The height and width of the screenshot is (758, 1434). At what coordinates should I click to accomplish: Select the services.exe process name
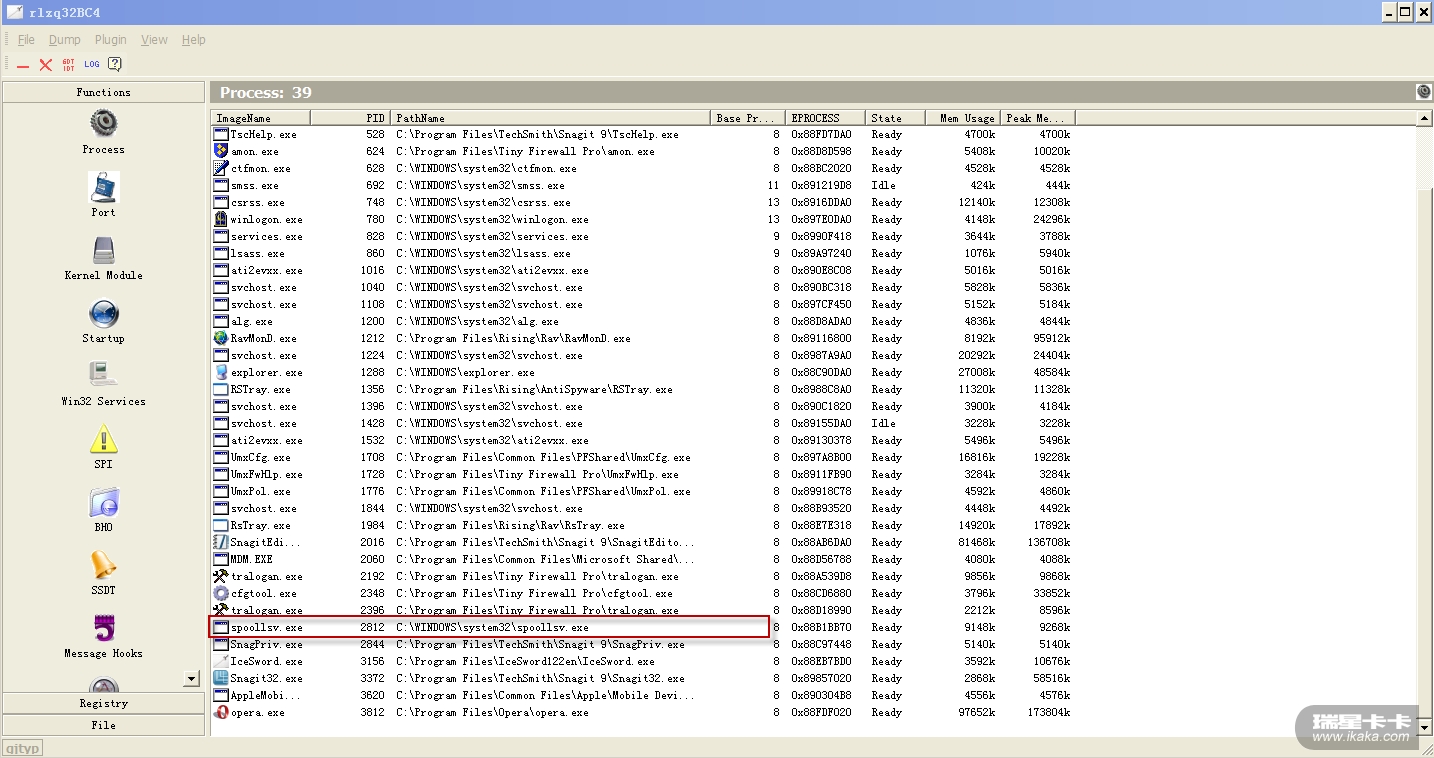click(267, 236)
